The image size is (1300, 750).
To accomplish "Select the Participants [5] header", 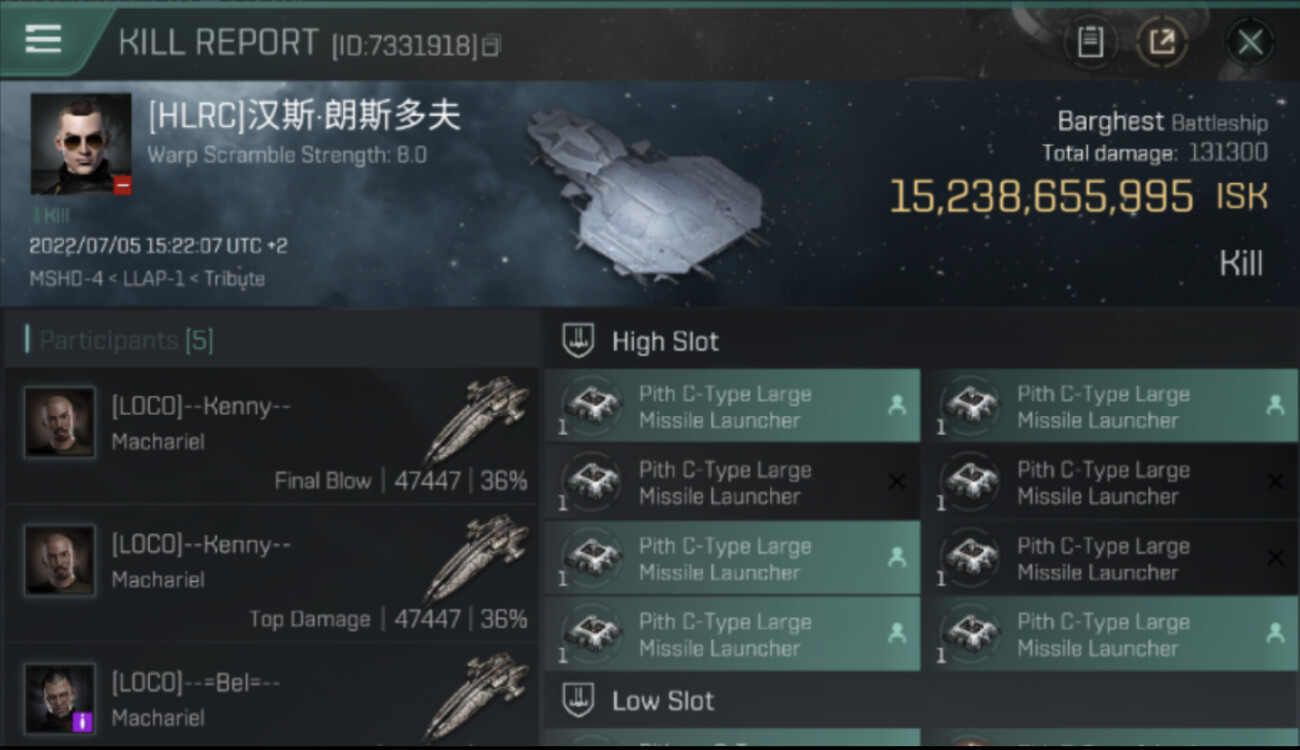I will tap(126, 340).
